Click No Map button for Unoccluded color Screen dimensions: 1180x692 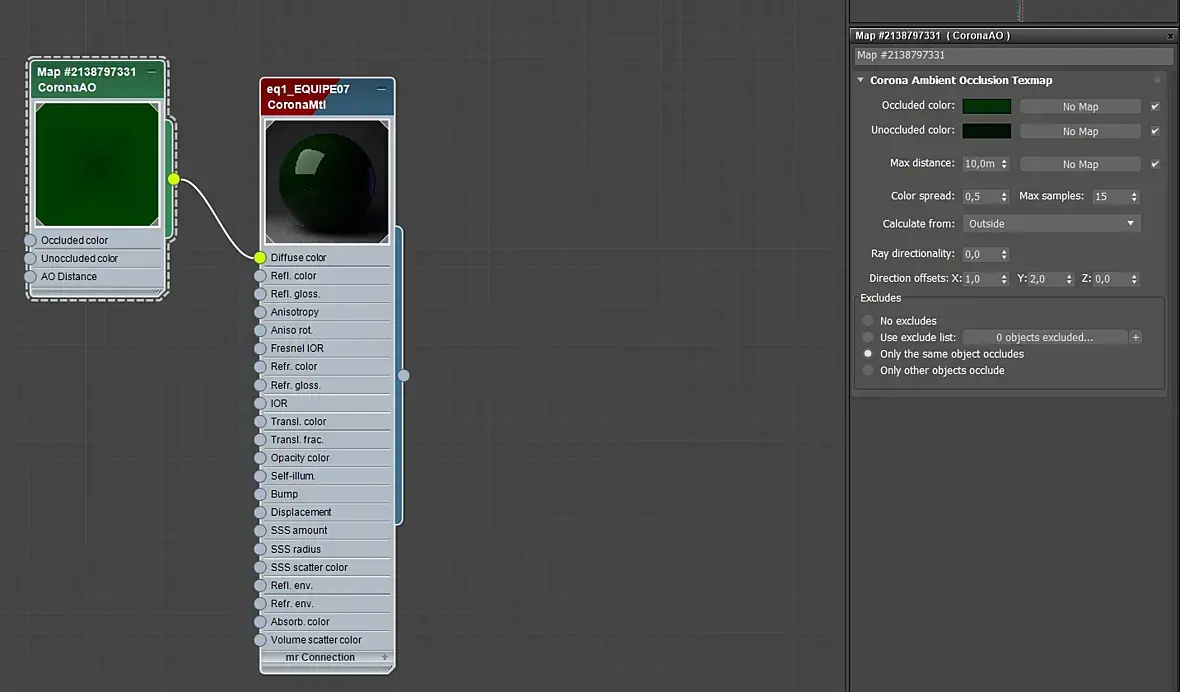click(1080, 131)
